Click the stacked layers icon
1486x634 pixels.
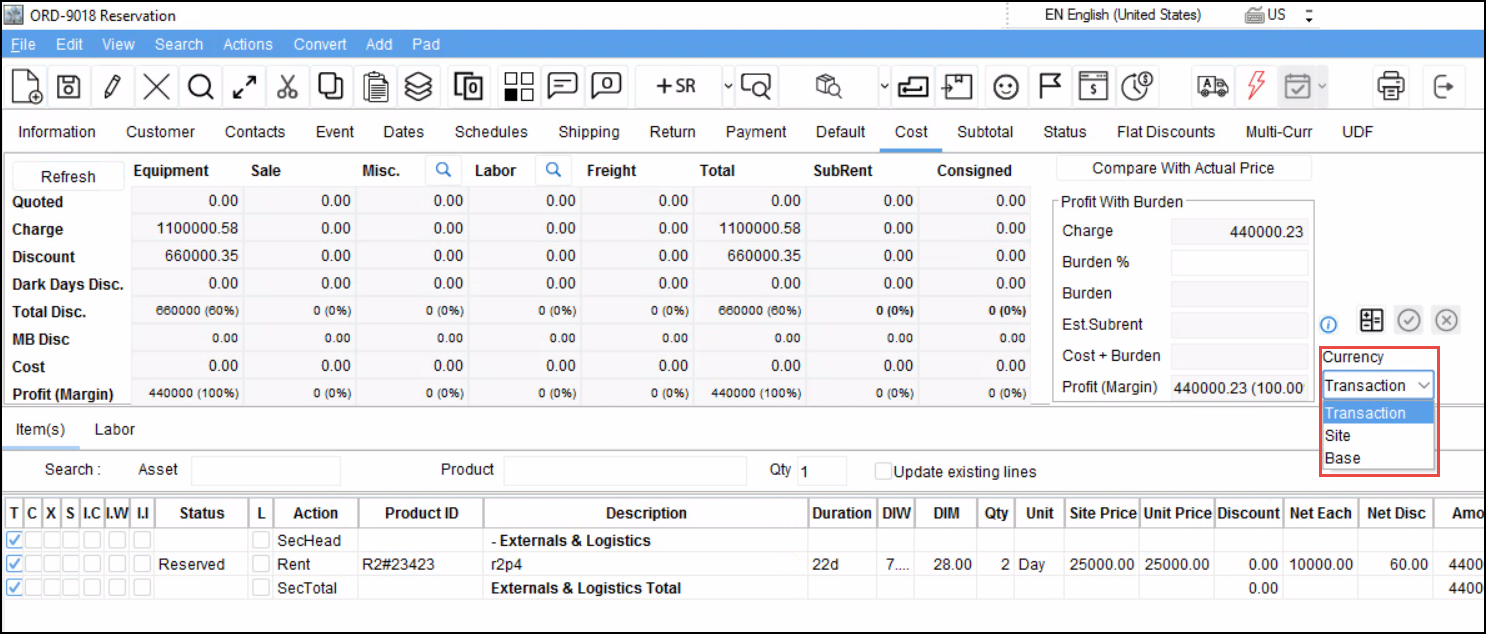[x=418, y=87]
